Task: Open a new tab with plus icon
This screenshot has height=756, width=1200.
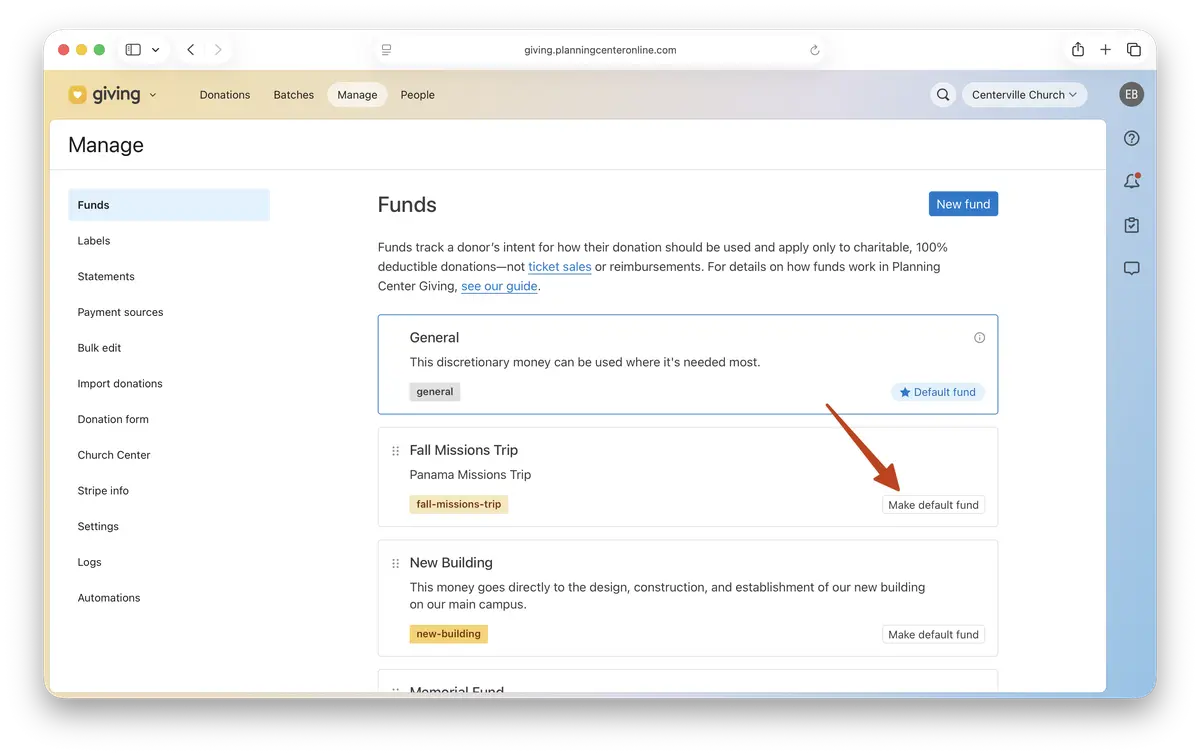Action: [1105, 50]
